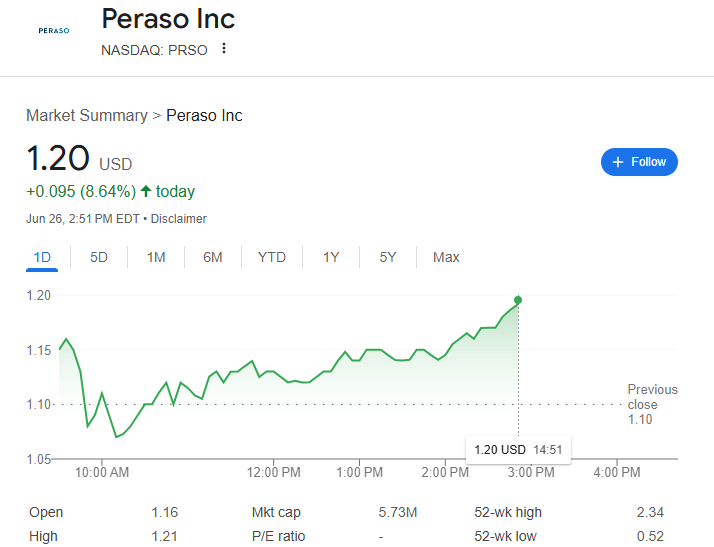
Task: Click the plus icon on the Follow button
Action: coord(617,162)
